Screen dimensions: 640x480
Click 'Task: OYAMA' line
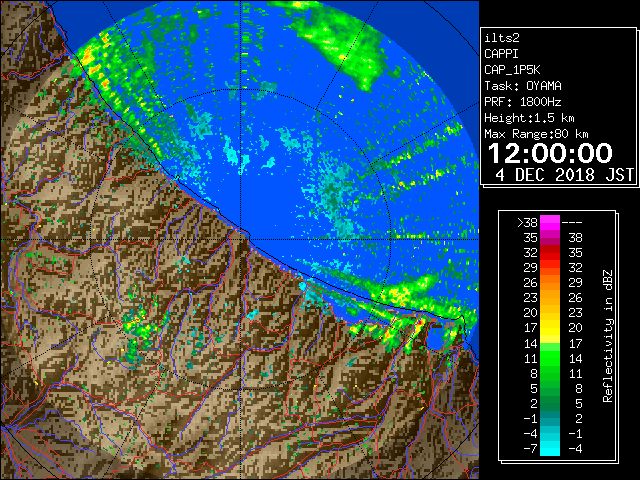point(523,86)
